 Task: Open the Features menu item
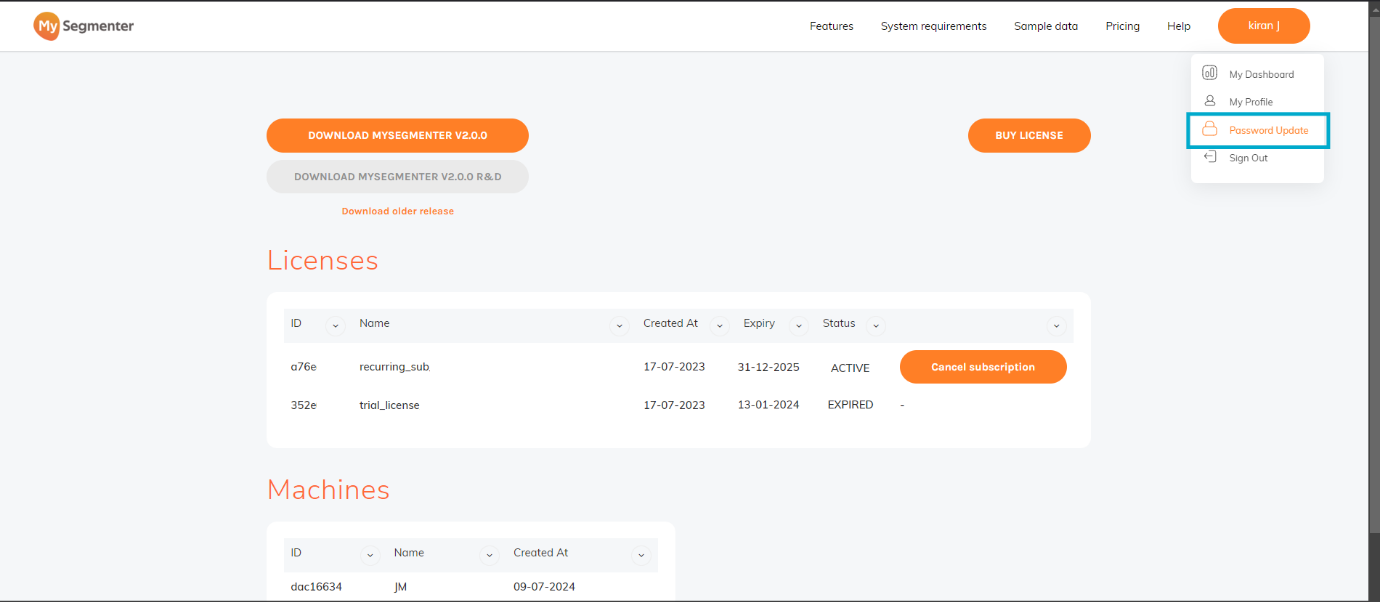tap(831, 26)
